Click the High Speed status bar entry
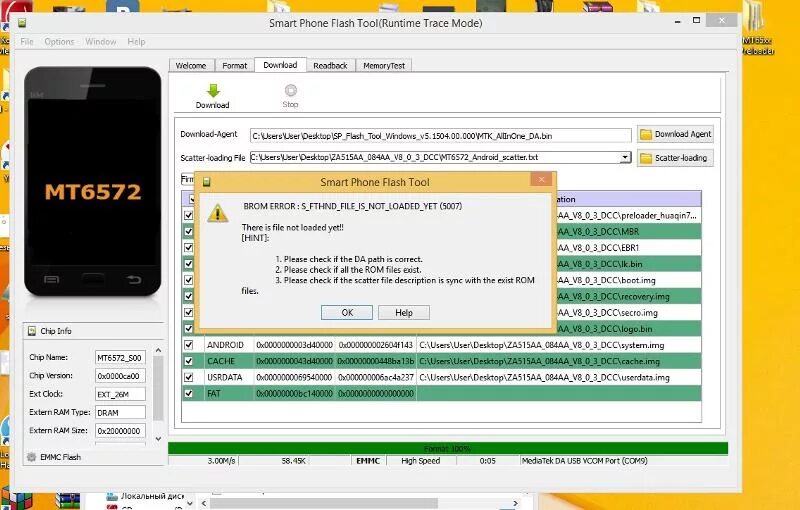This screenshot has width=800, height=510. click(x=420, y=461)
